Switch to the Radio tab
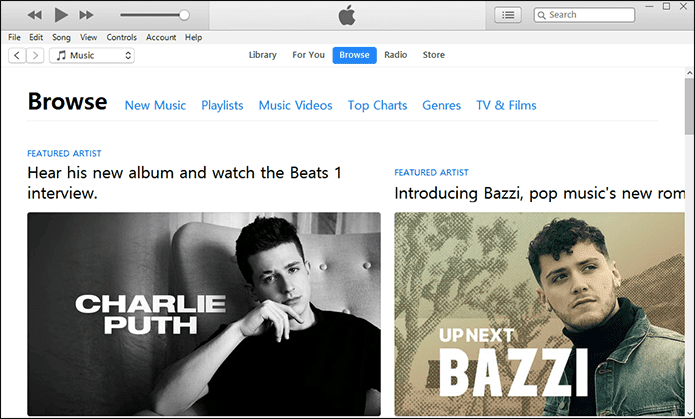 [395, 55]
